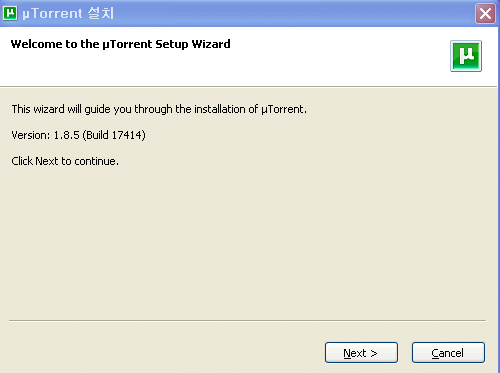Click the word µTorrent in the description sentence
The width and height of the screenshot is (500, 373).
tap(282, 109)
